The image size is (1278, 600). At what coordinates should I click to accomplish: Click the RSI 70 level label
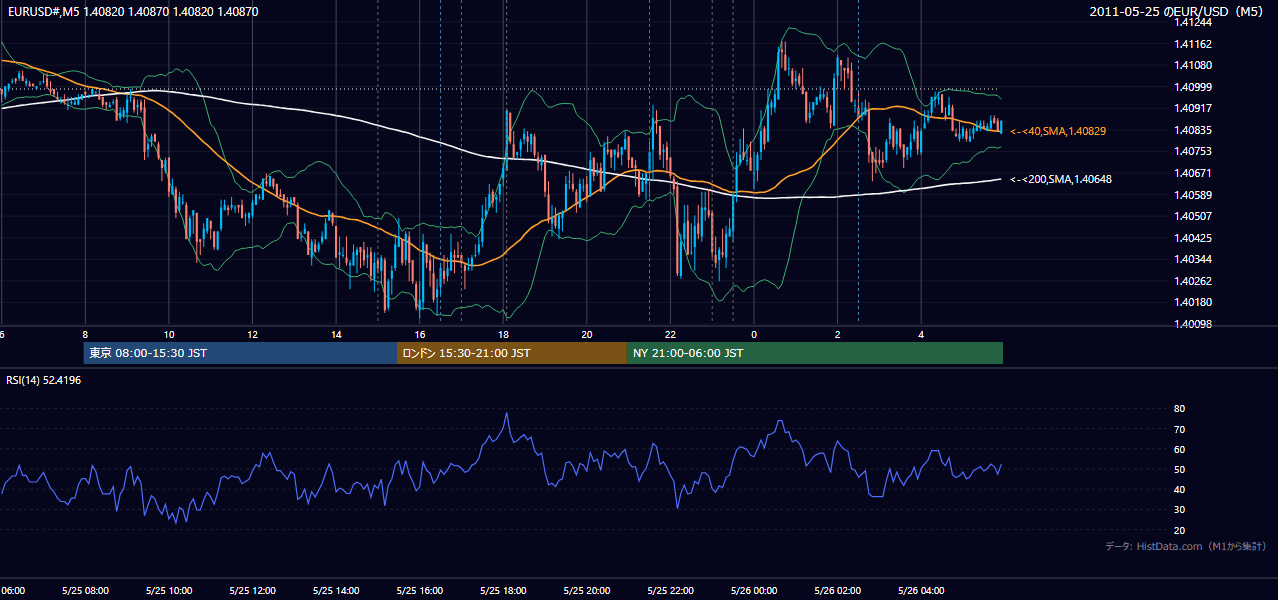coord(1179,429)
